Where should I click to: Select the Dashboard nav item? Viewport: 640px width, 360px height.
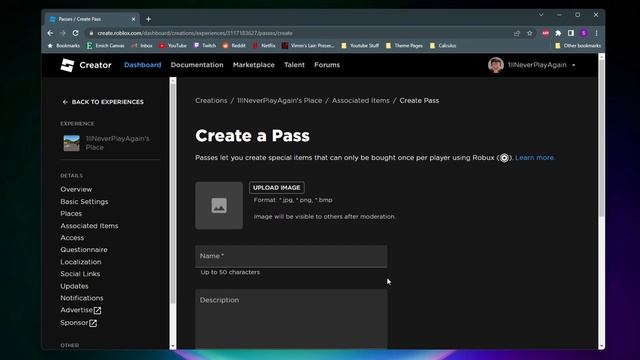point(142,65)
